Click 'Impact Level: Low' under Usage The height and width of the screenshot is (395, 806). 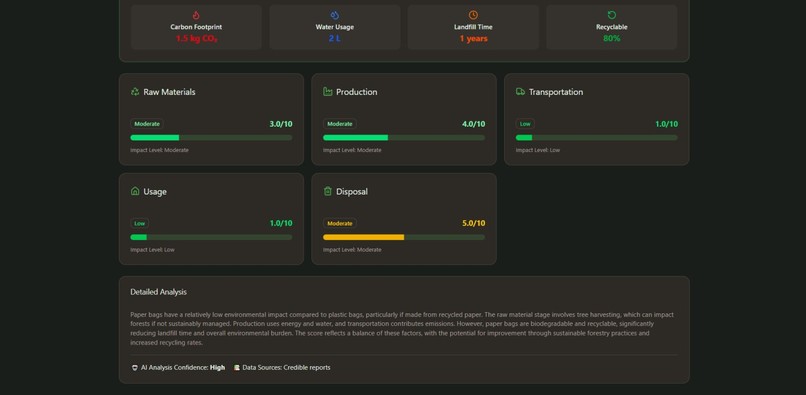(152, 250)
